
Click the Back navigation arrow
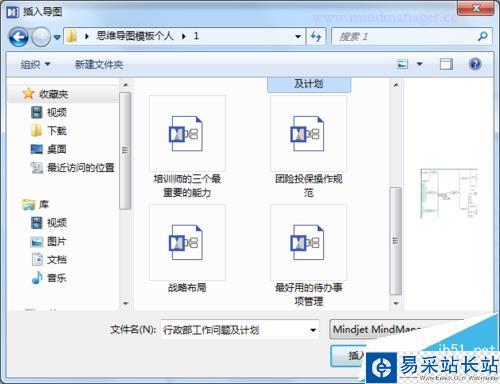(18, 37)
